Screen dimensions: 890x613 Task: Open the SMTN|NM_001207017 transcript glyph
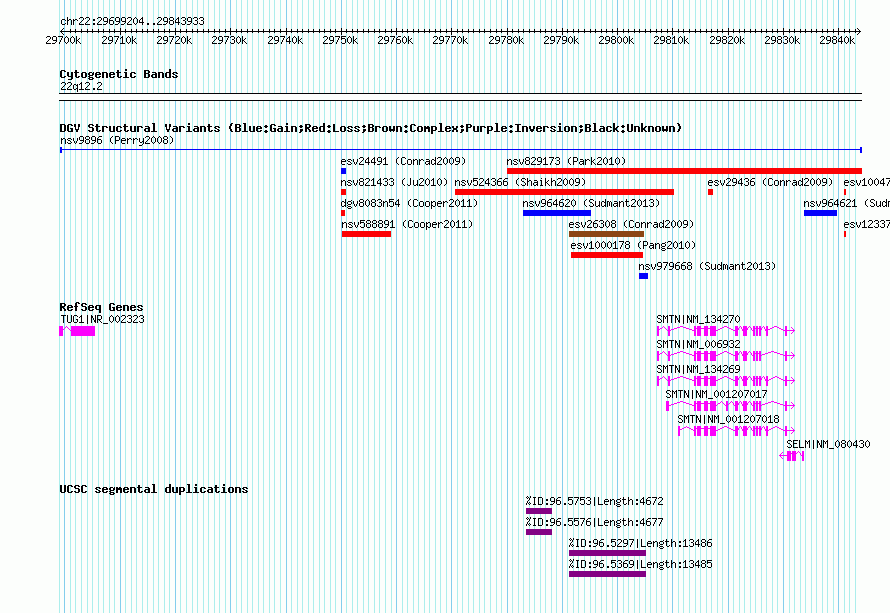click(x=731, y=406)
